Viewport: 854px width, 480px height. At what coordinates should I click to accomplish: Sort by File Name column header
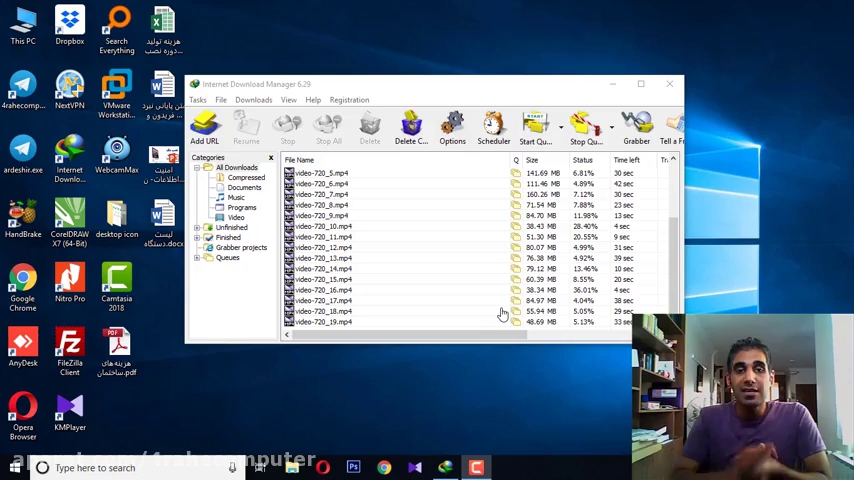(x=299, y=160)
